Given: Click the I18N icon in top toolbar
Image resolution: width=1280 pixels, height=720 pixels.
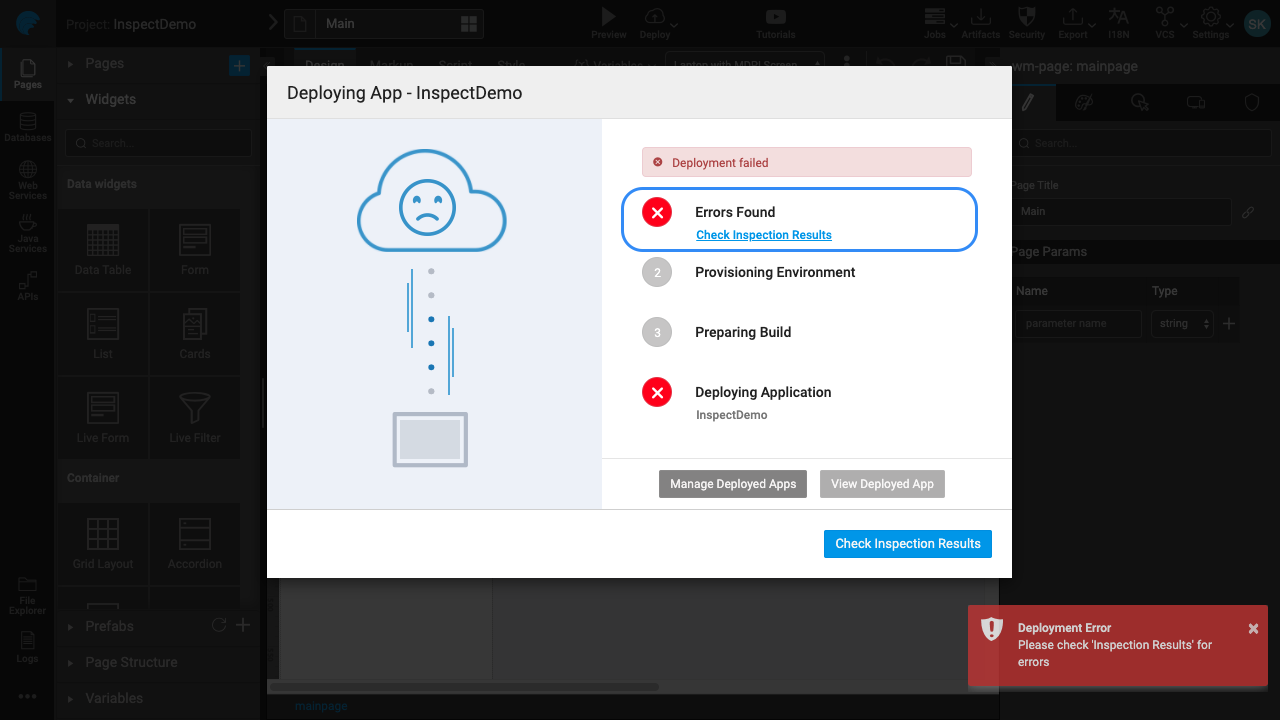Looking at the screenshot, I should click(x=1118, y=18).
